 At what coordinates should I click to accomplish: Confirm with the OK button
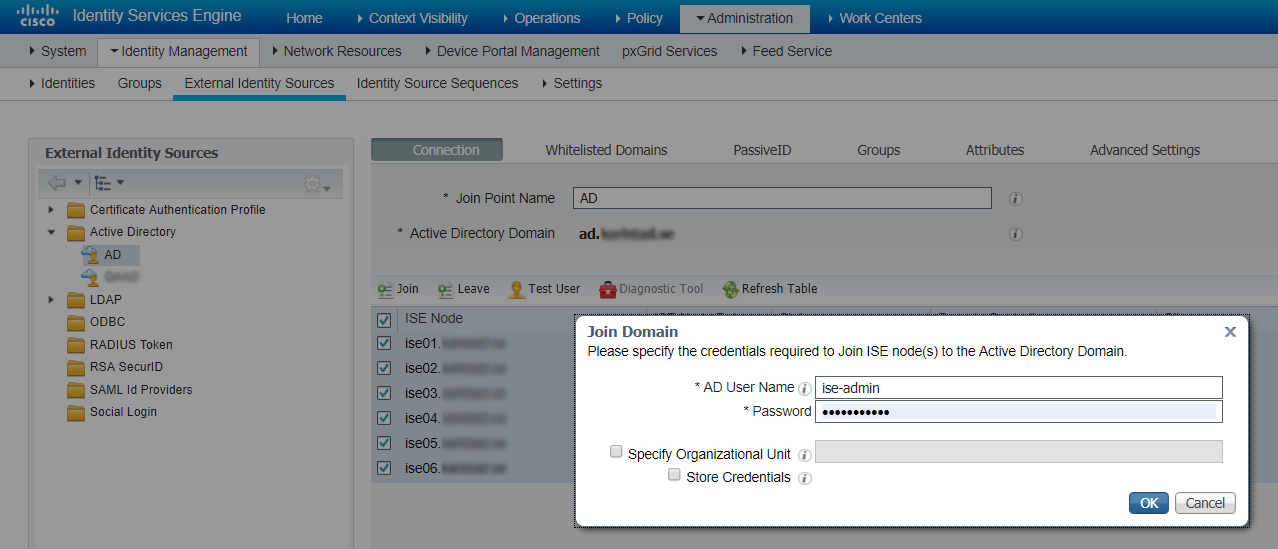[x=1149, y=503]
